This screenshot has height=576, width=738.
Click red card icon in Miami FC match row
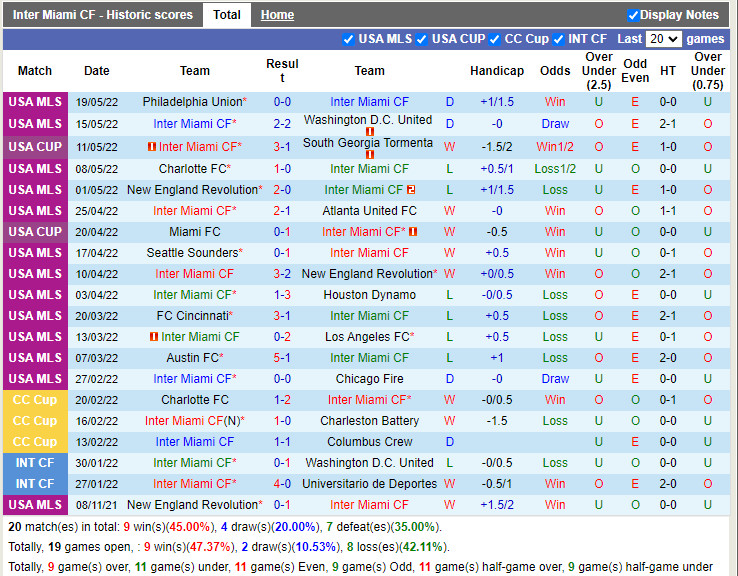[413, 232]
